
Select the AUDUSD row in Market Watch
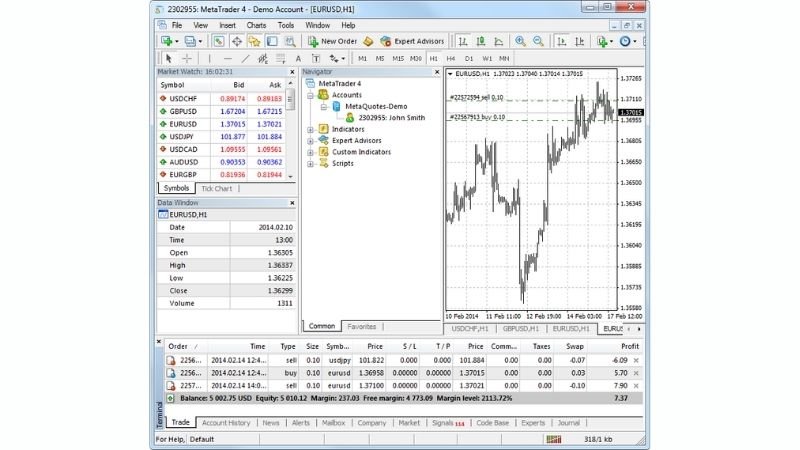point(221,162)
